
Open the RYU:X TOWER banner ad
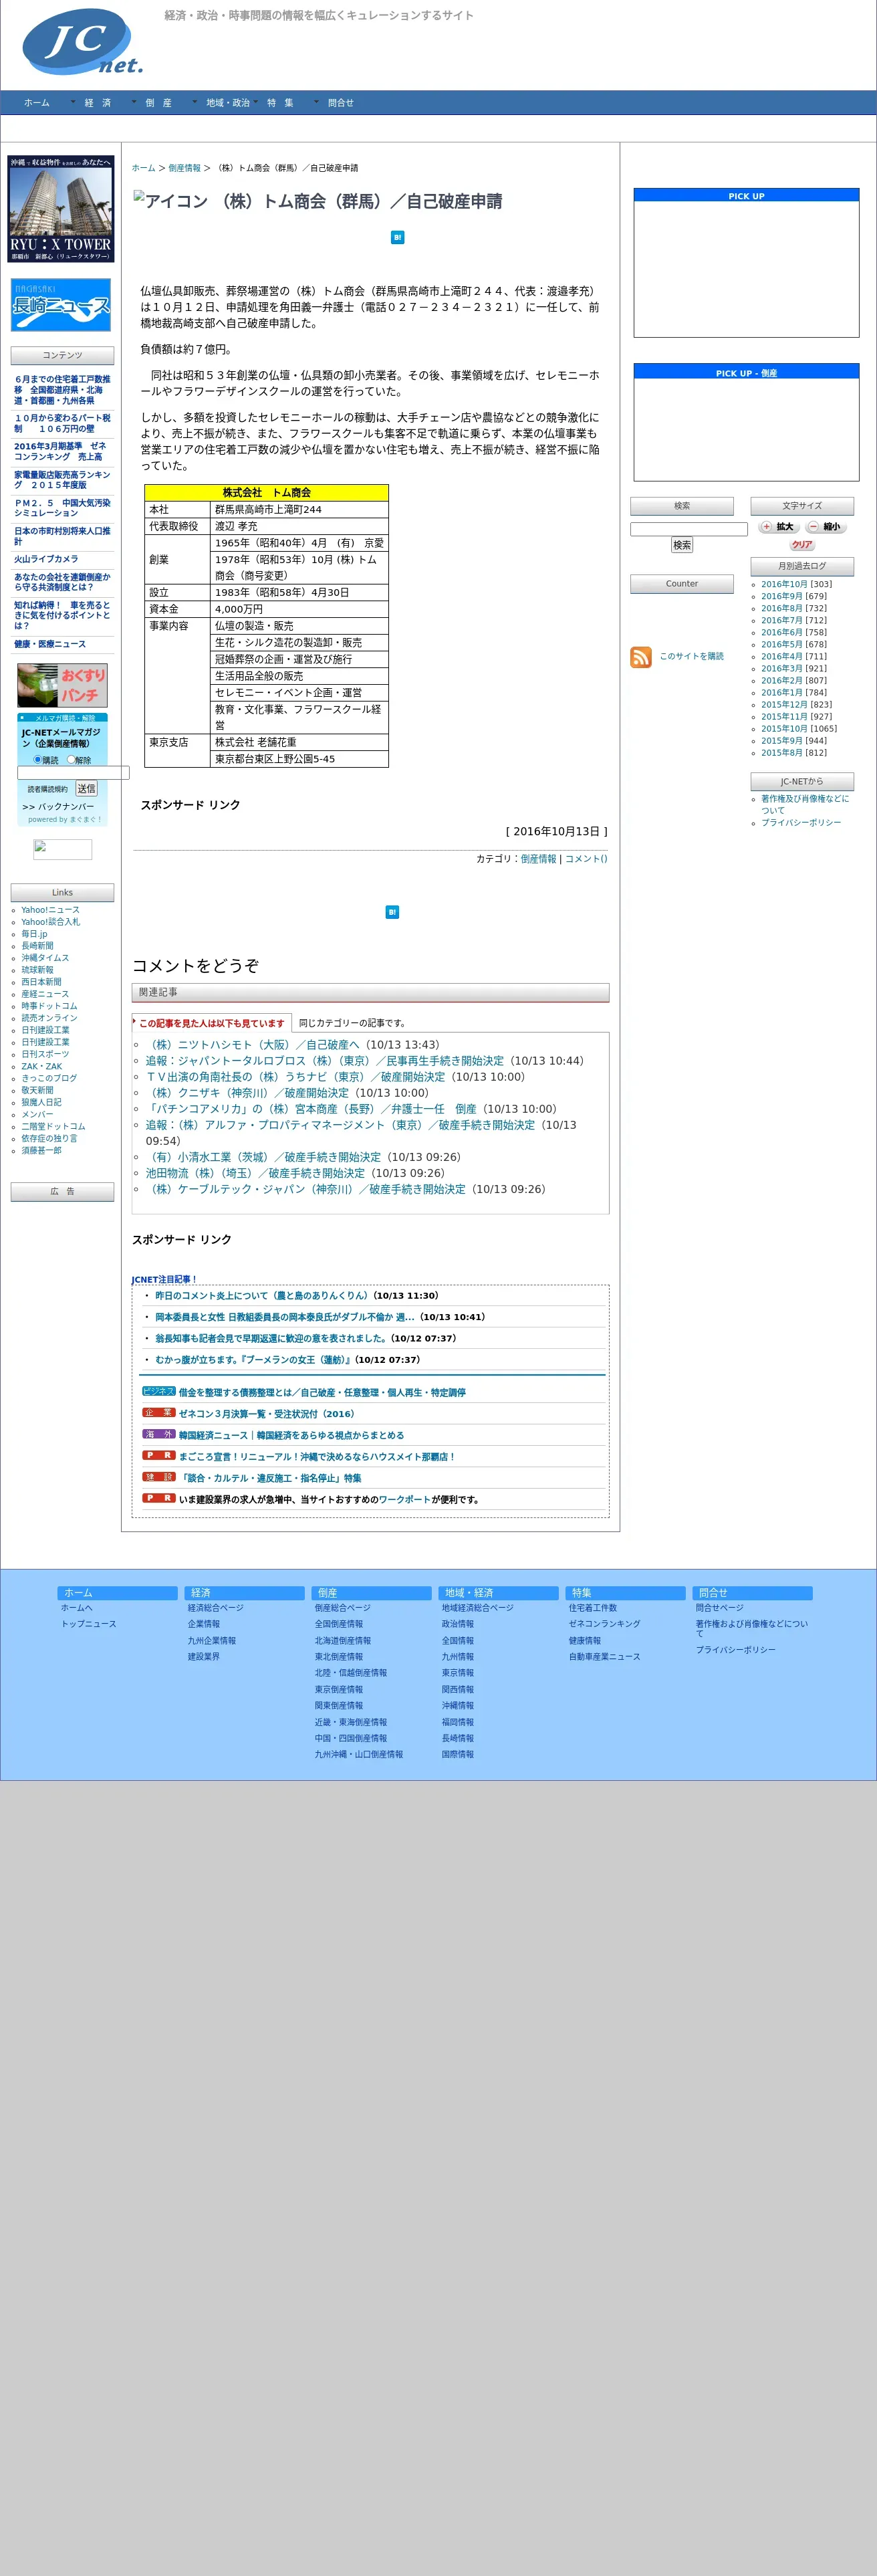pyautogui.click(x=61, y=209)
